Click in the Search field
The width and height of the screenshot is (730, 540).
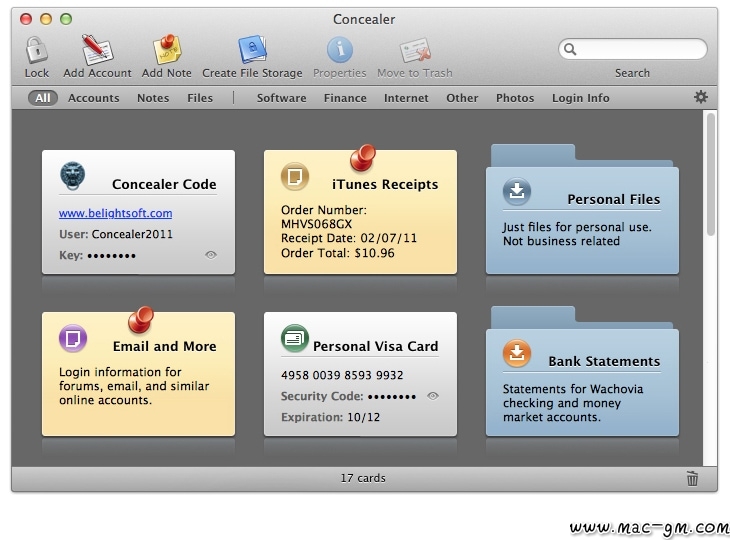coord(633,49)
